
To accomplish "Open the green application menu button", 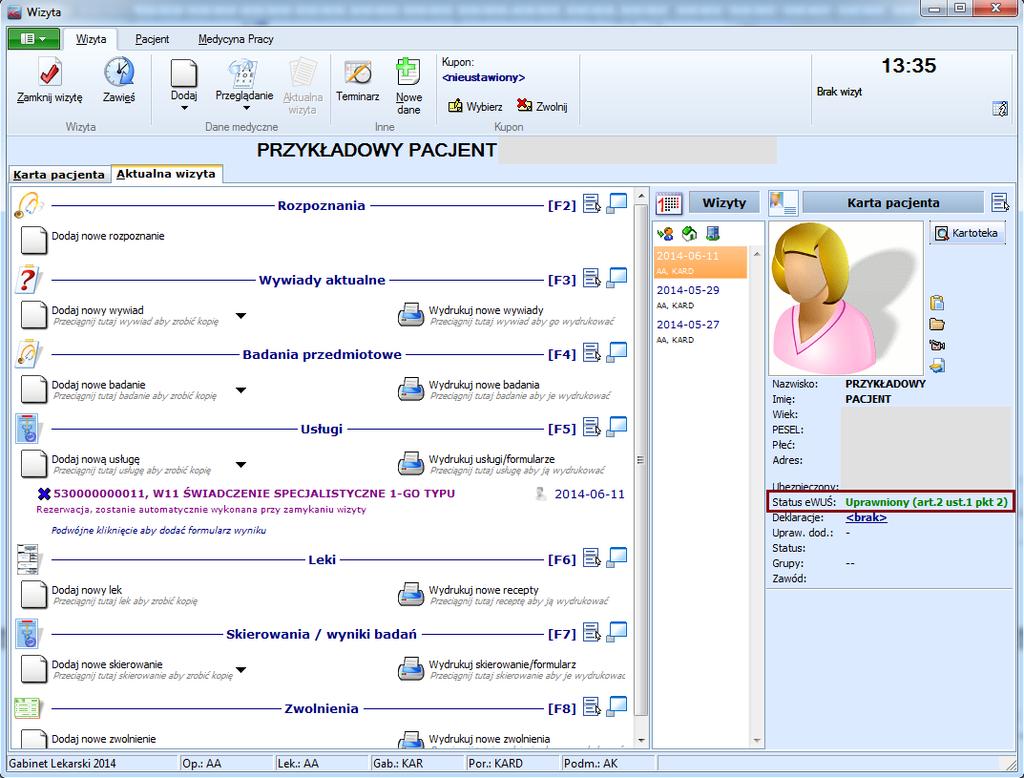I will [34, 39].
